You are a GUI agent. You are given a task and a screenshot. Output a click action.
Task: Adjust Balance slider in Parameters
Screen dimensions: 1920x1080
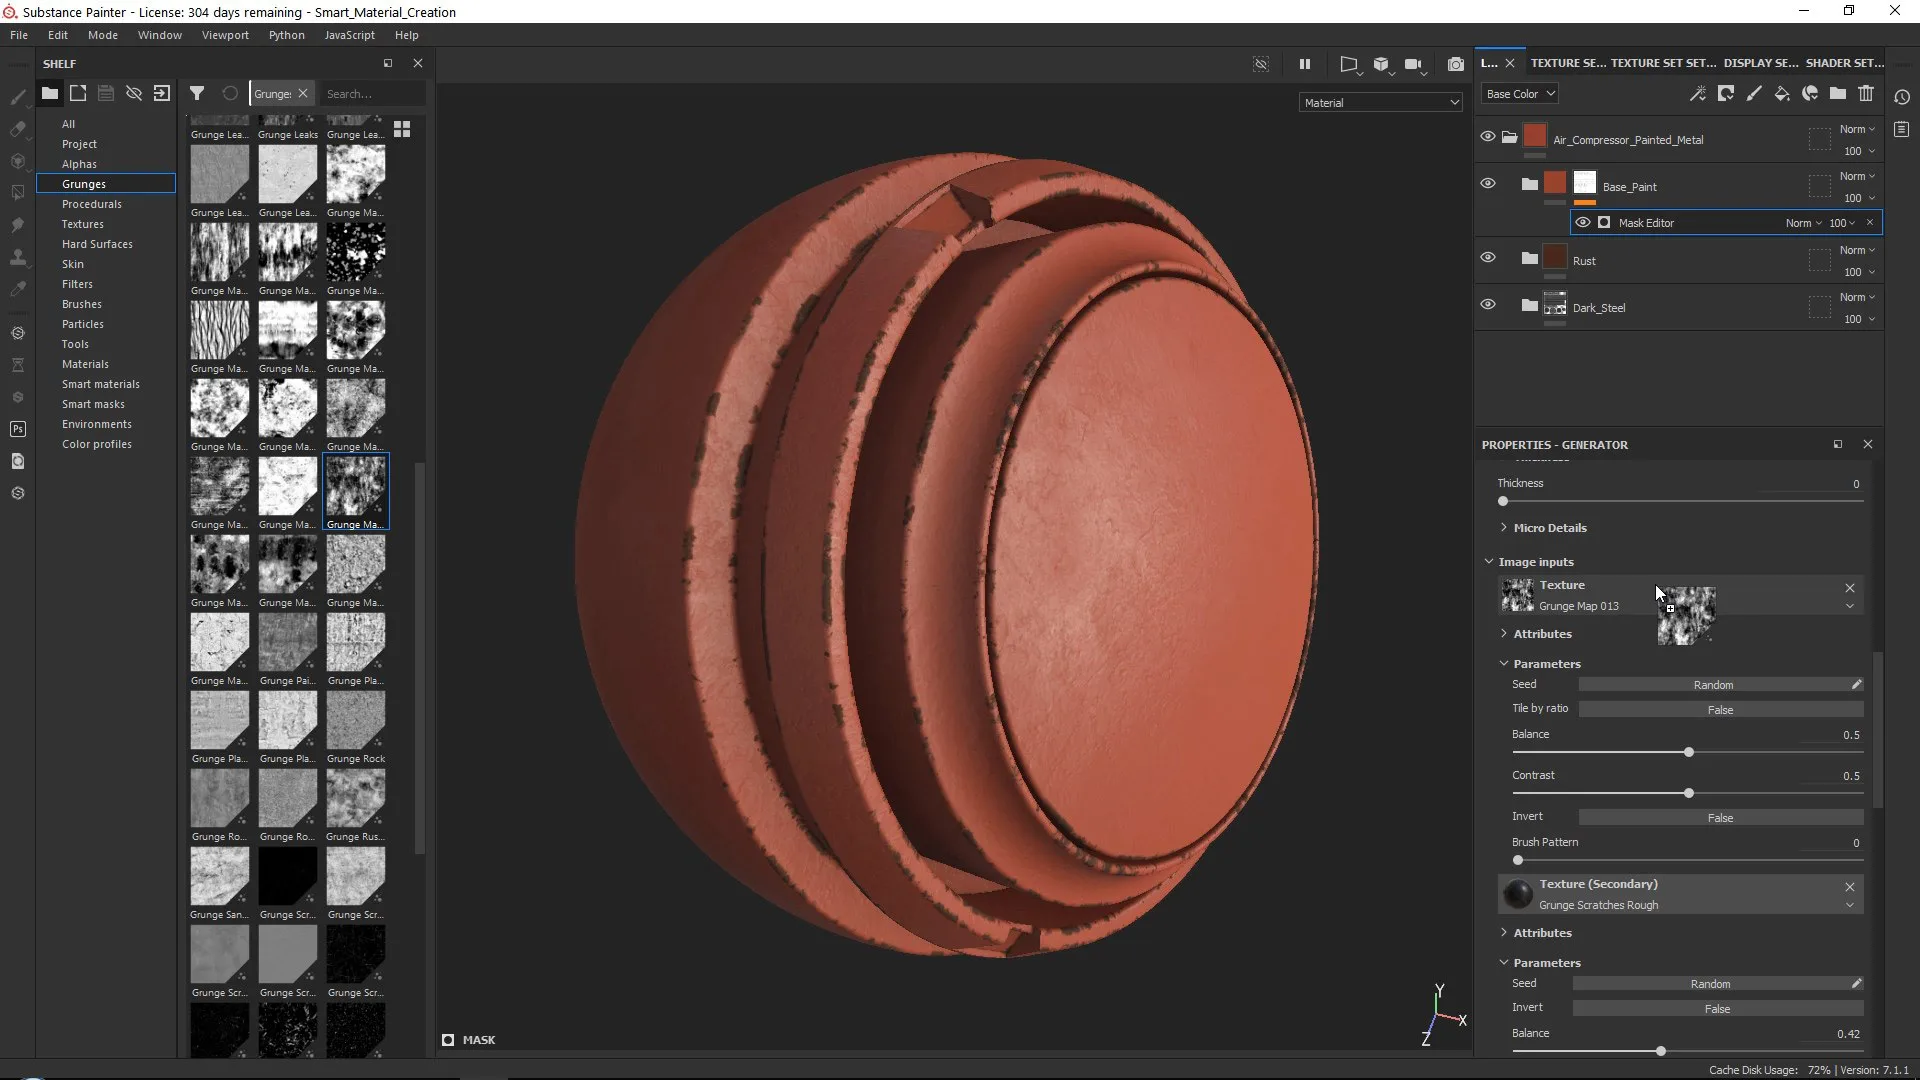pos(1688,752)
